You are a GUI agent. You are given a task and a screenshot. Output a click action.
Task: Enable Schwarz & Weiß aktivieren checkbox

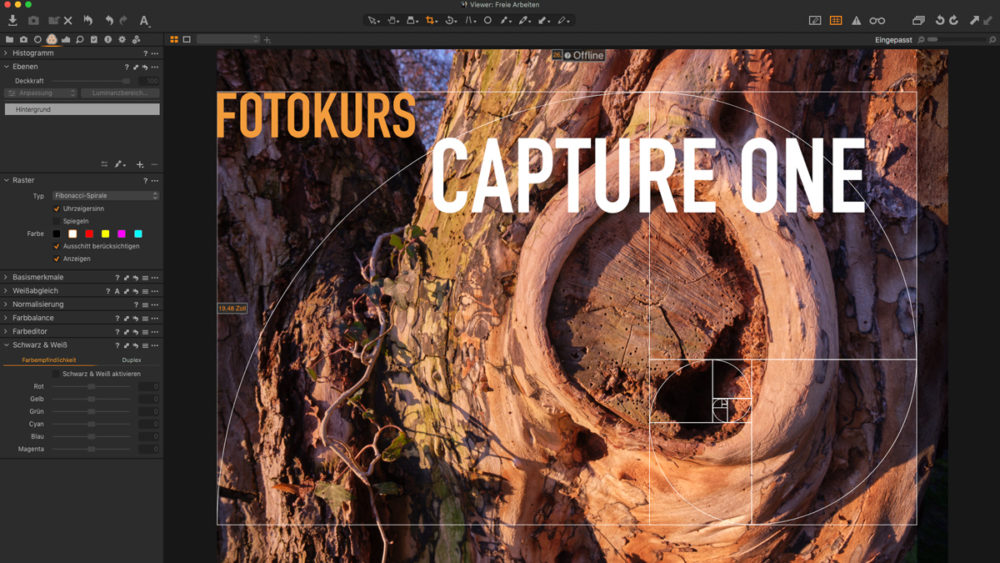[x=56, y=374]
